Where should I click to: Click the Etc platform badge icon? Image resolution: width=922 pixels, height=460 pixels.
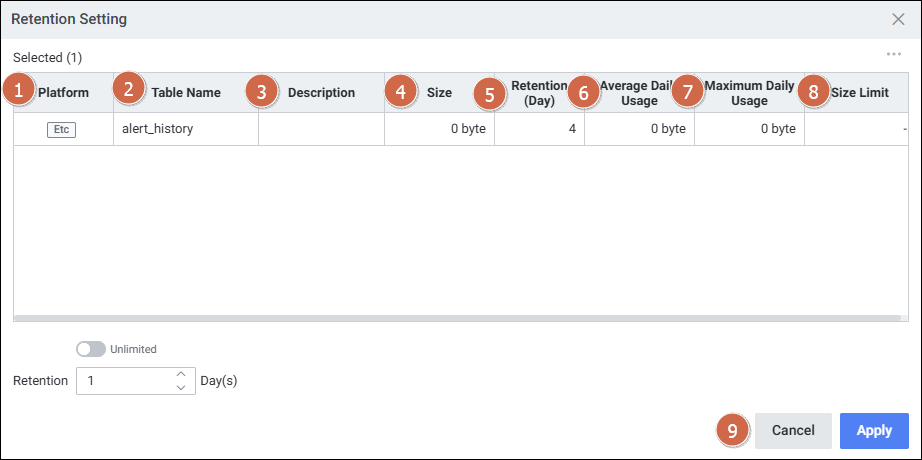coord(62,129)
